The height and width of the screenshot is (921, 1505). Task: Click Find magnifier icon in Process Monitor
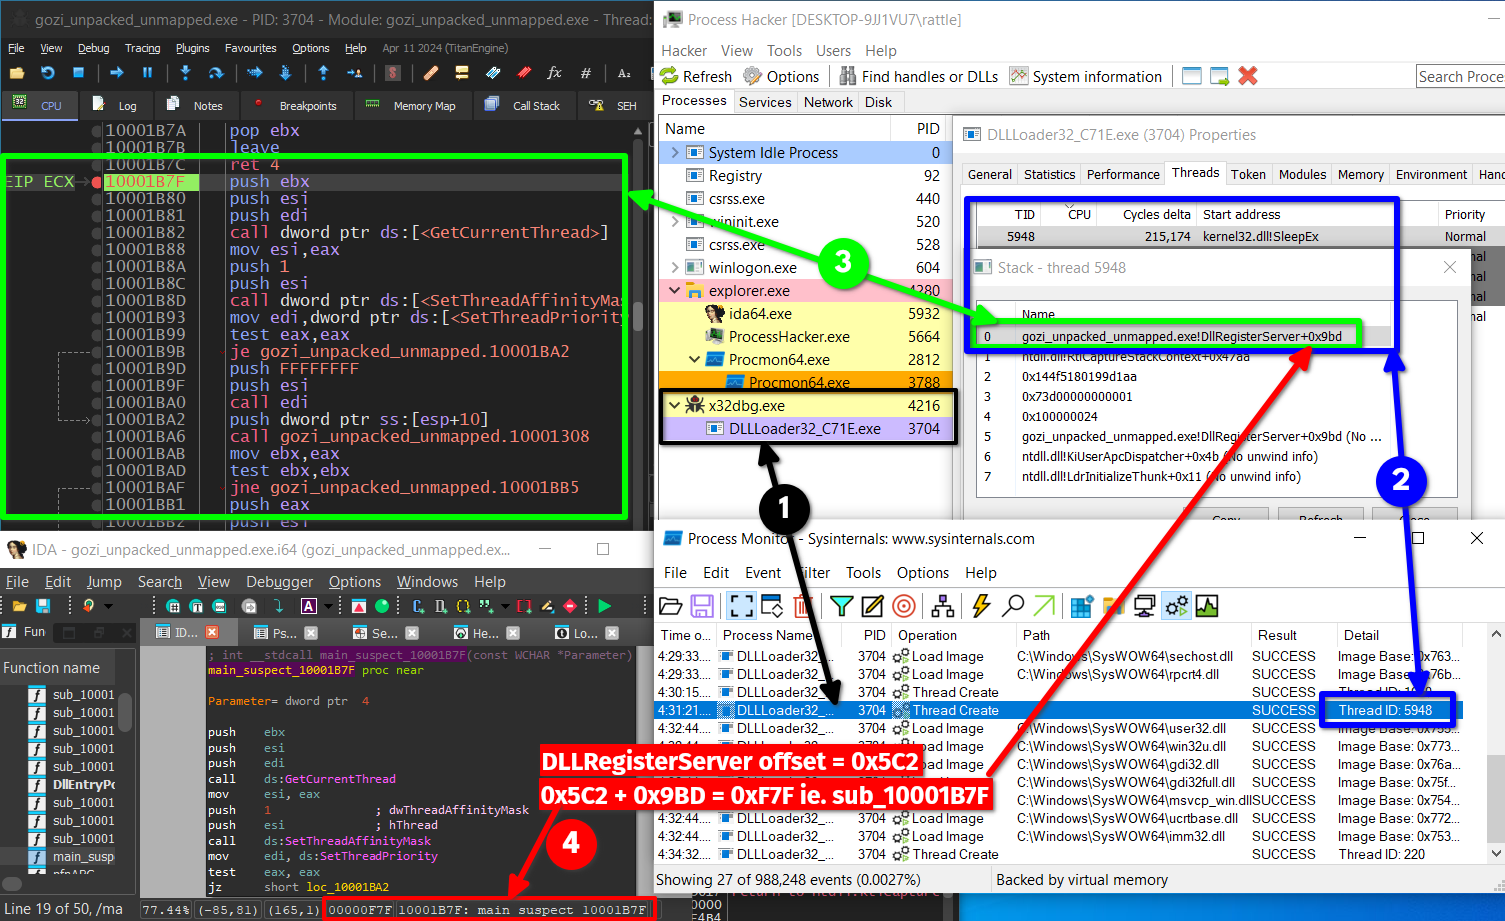[1013, 606]
